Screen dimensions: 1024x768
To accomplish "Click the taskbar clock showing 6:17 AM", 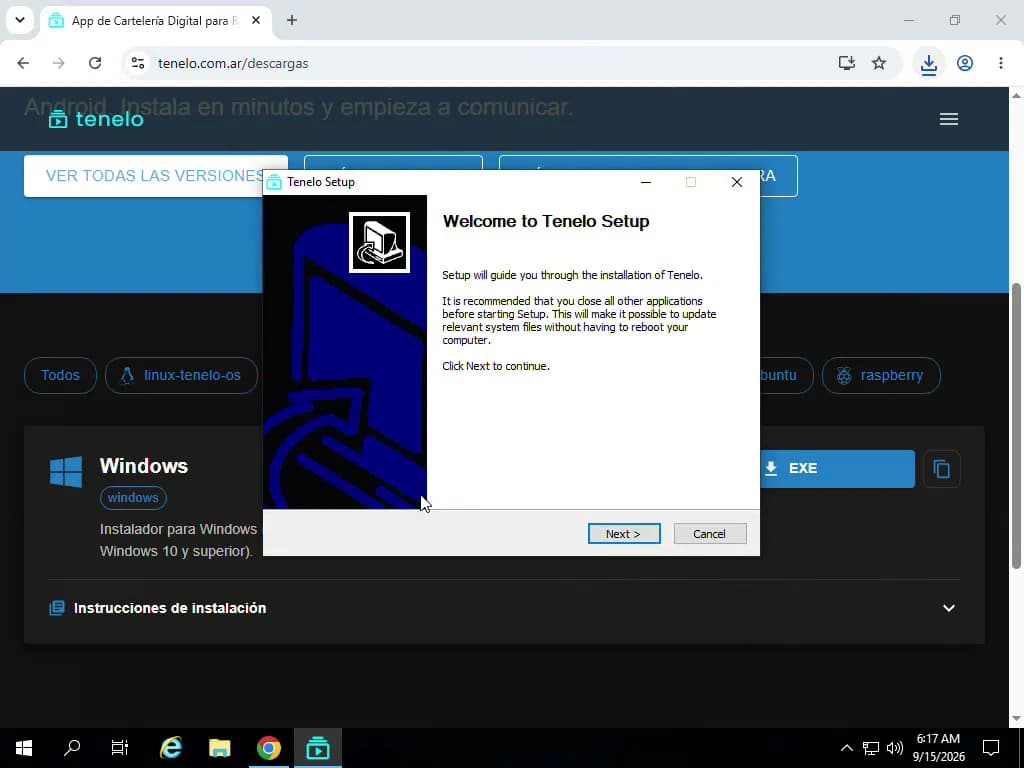I will coord(938,748).
